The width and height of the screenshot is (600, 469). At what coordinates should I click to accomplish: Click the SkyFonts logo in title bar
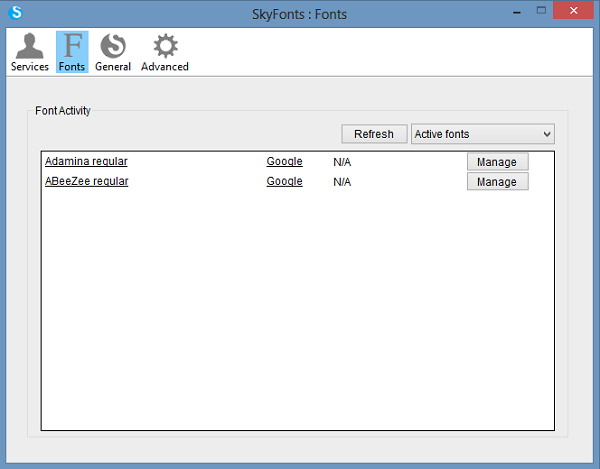16,12
